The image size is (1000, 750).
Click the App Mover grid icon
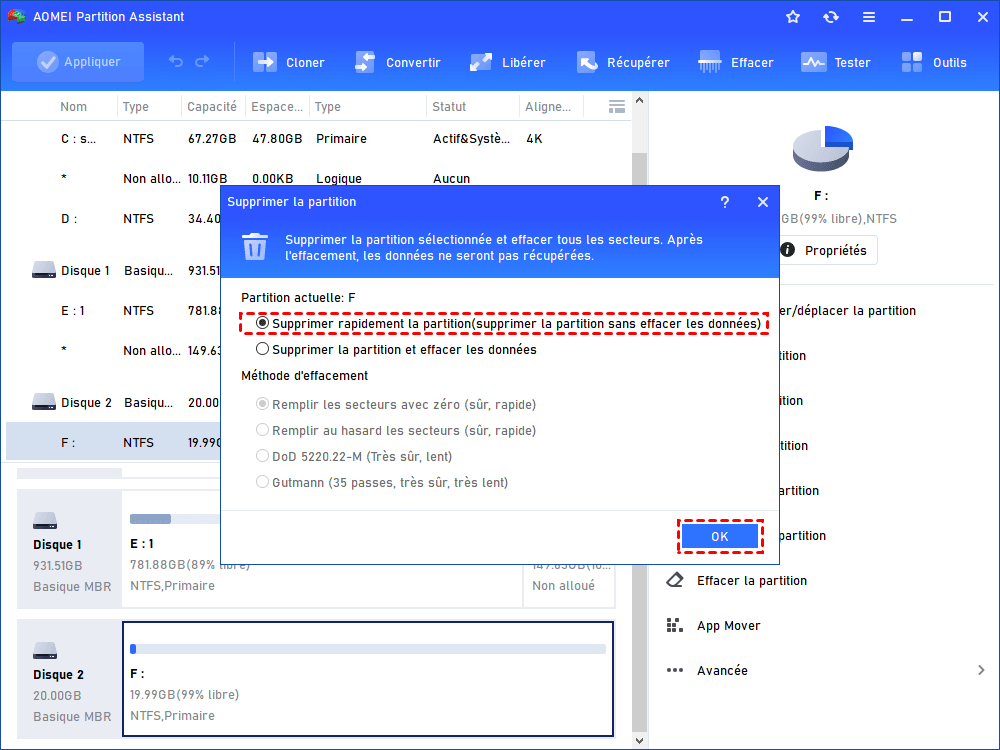(675, 626)
